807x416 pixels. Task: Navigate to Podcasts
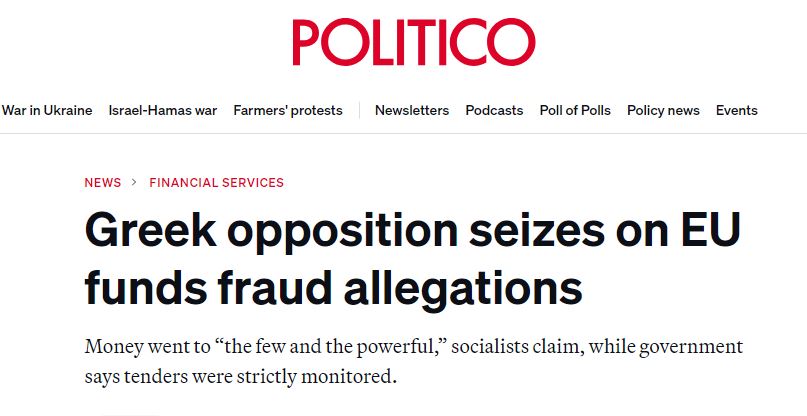point(494,111)
